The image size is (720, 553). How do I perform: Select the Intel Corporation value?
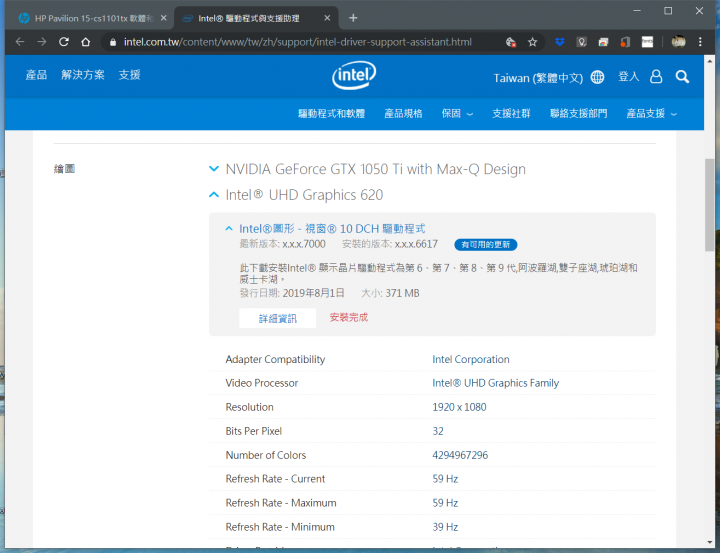(471, 359)
